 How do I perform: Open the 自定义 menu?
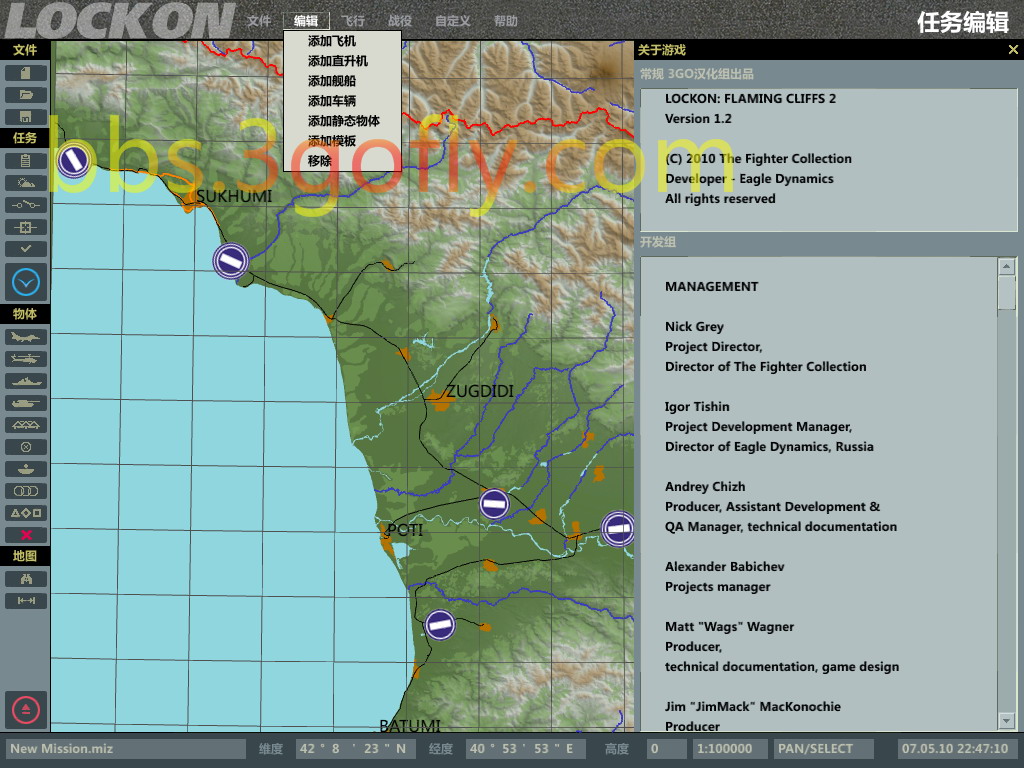click(453, 21)
